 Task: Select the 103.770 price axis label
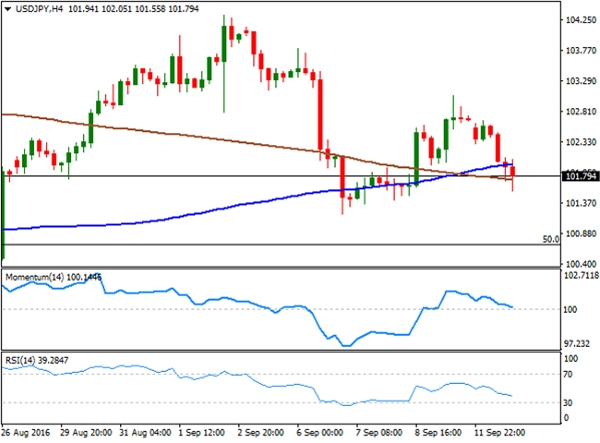pos(581,50)
